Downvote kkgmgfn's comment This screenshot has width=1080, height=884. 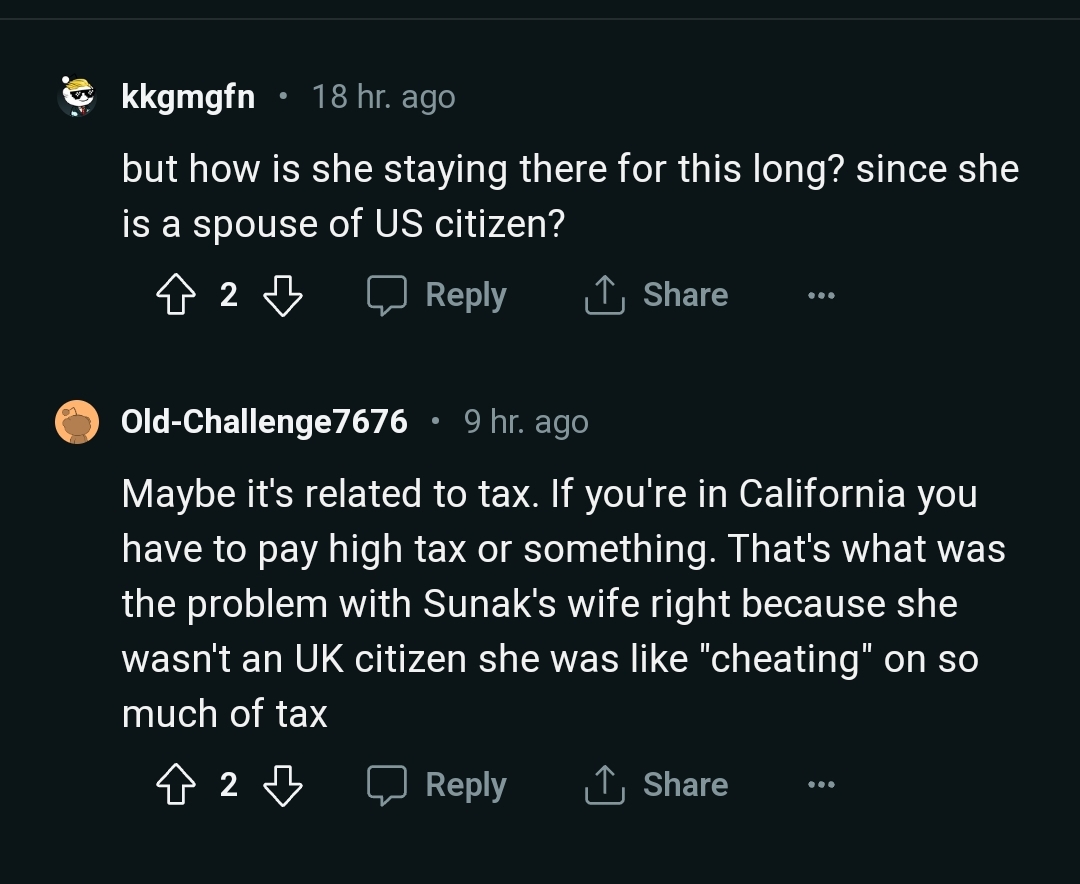point(282,296)
